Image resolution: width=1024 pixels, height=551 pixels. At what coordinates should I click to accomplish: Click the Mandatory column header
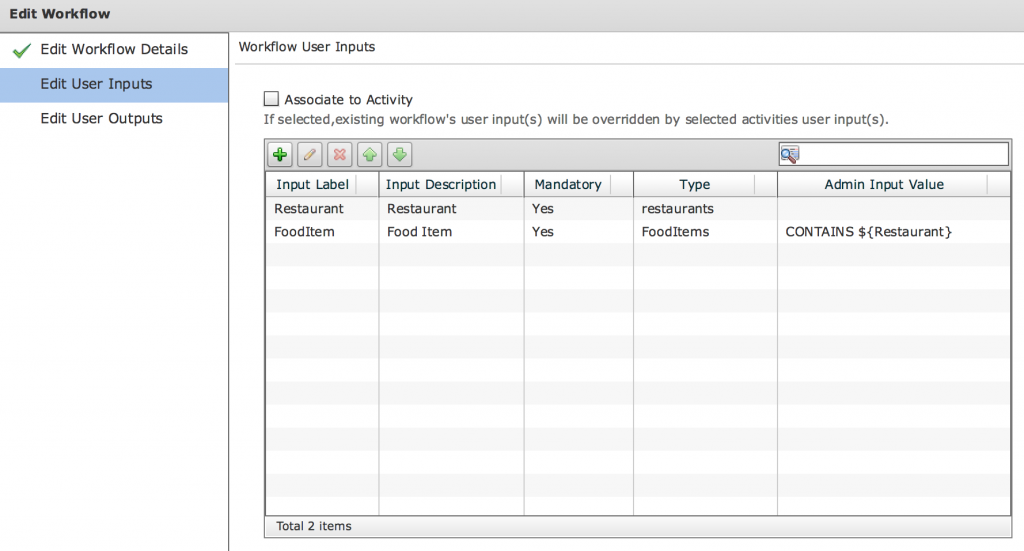tap(568, 184)
